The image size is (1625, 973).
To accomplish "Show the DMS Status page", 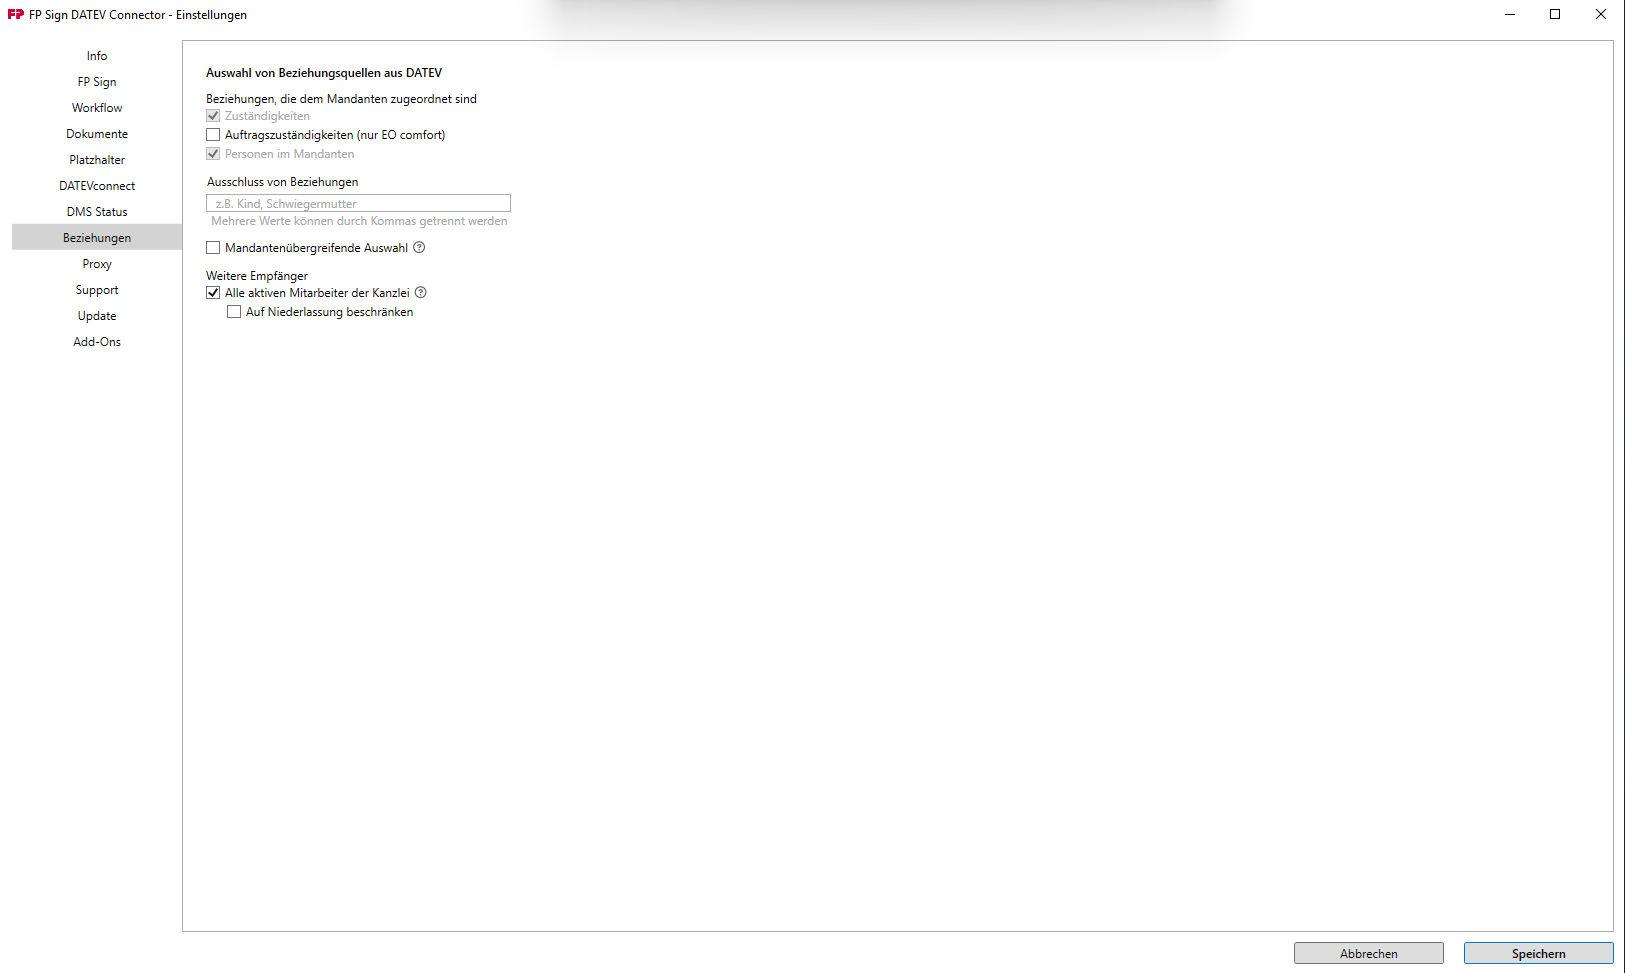I will pos(97,212).
